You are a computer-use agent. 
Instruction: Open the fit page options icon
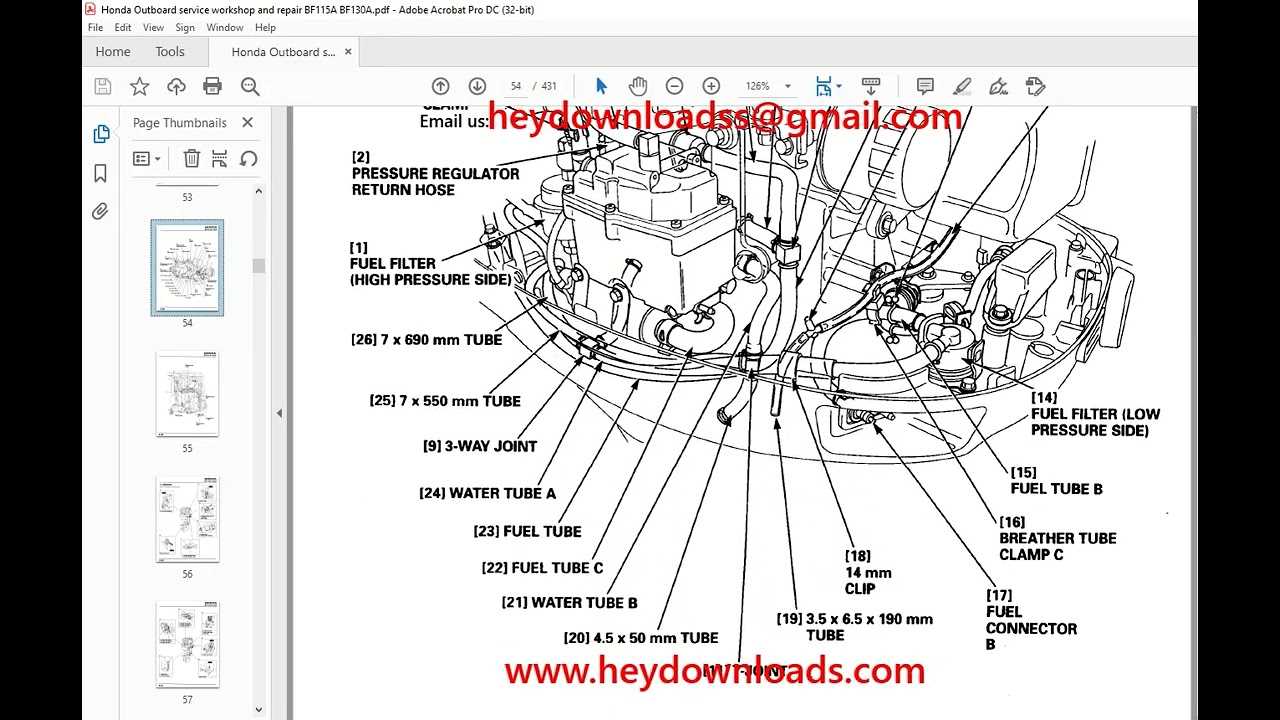click(828, 86)
